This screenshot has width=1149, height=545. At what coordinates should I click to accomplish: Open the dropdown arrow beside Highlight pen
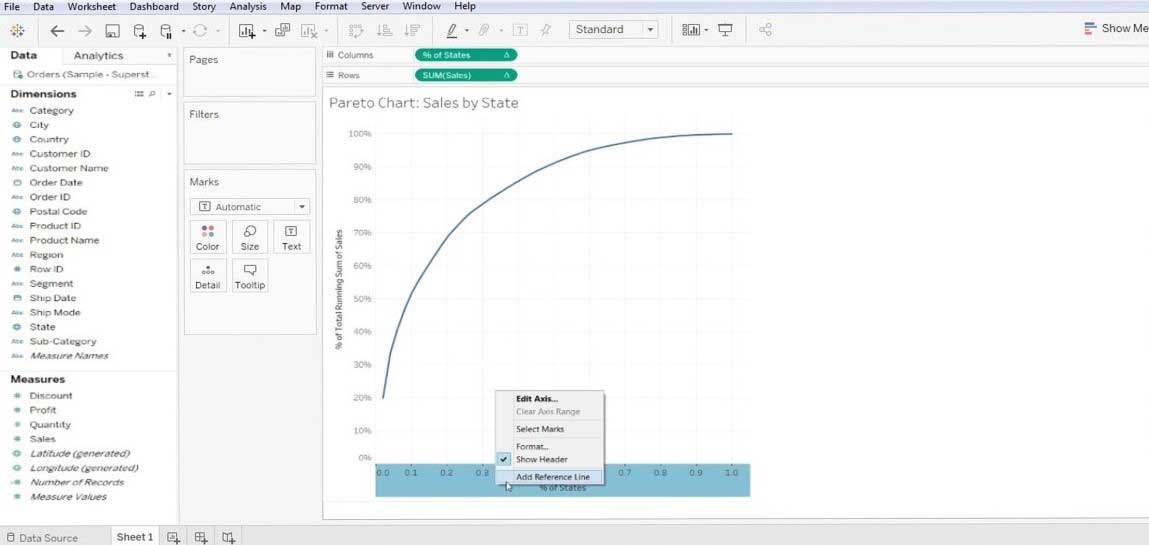coord(467,31)
